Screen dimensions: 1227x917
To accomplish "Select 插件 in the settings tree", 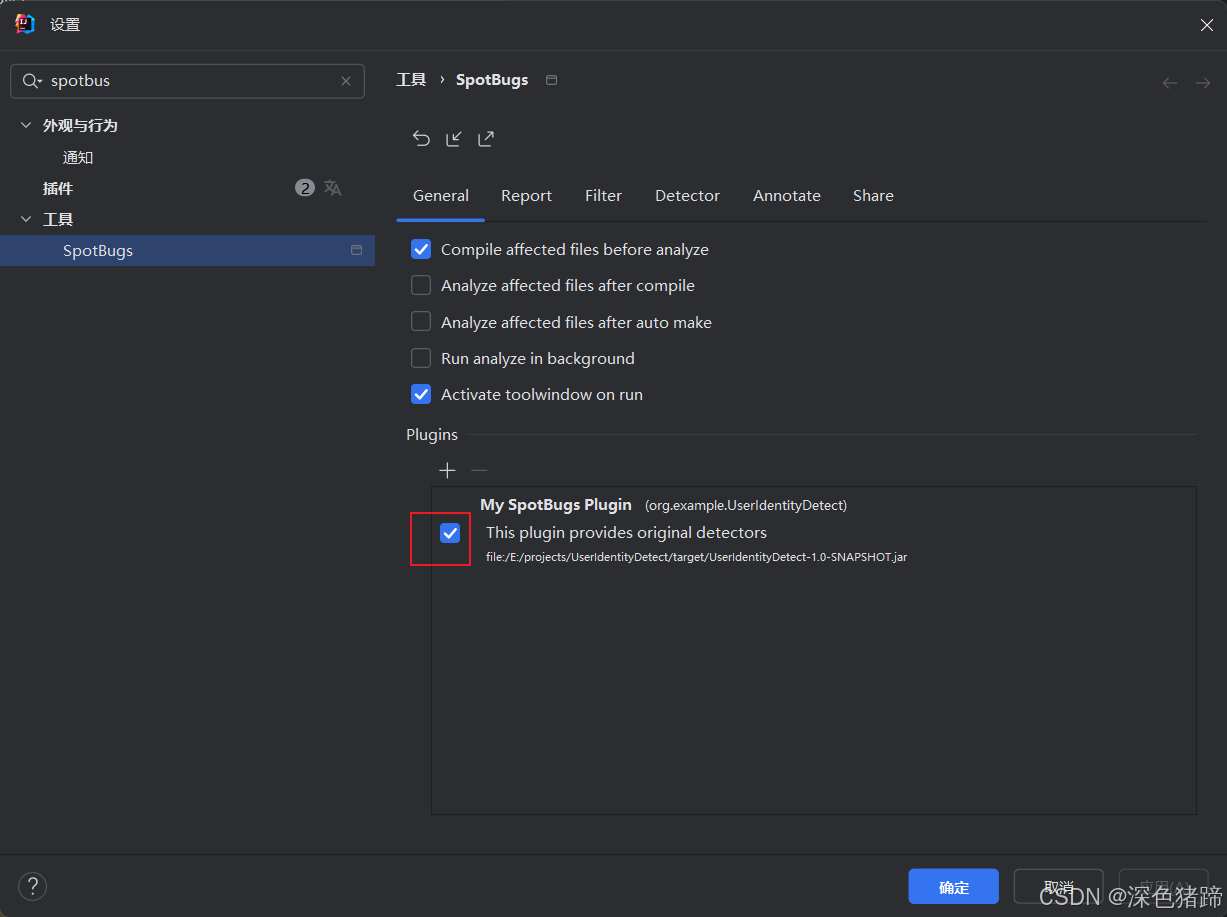I will coord(58,188).
